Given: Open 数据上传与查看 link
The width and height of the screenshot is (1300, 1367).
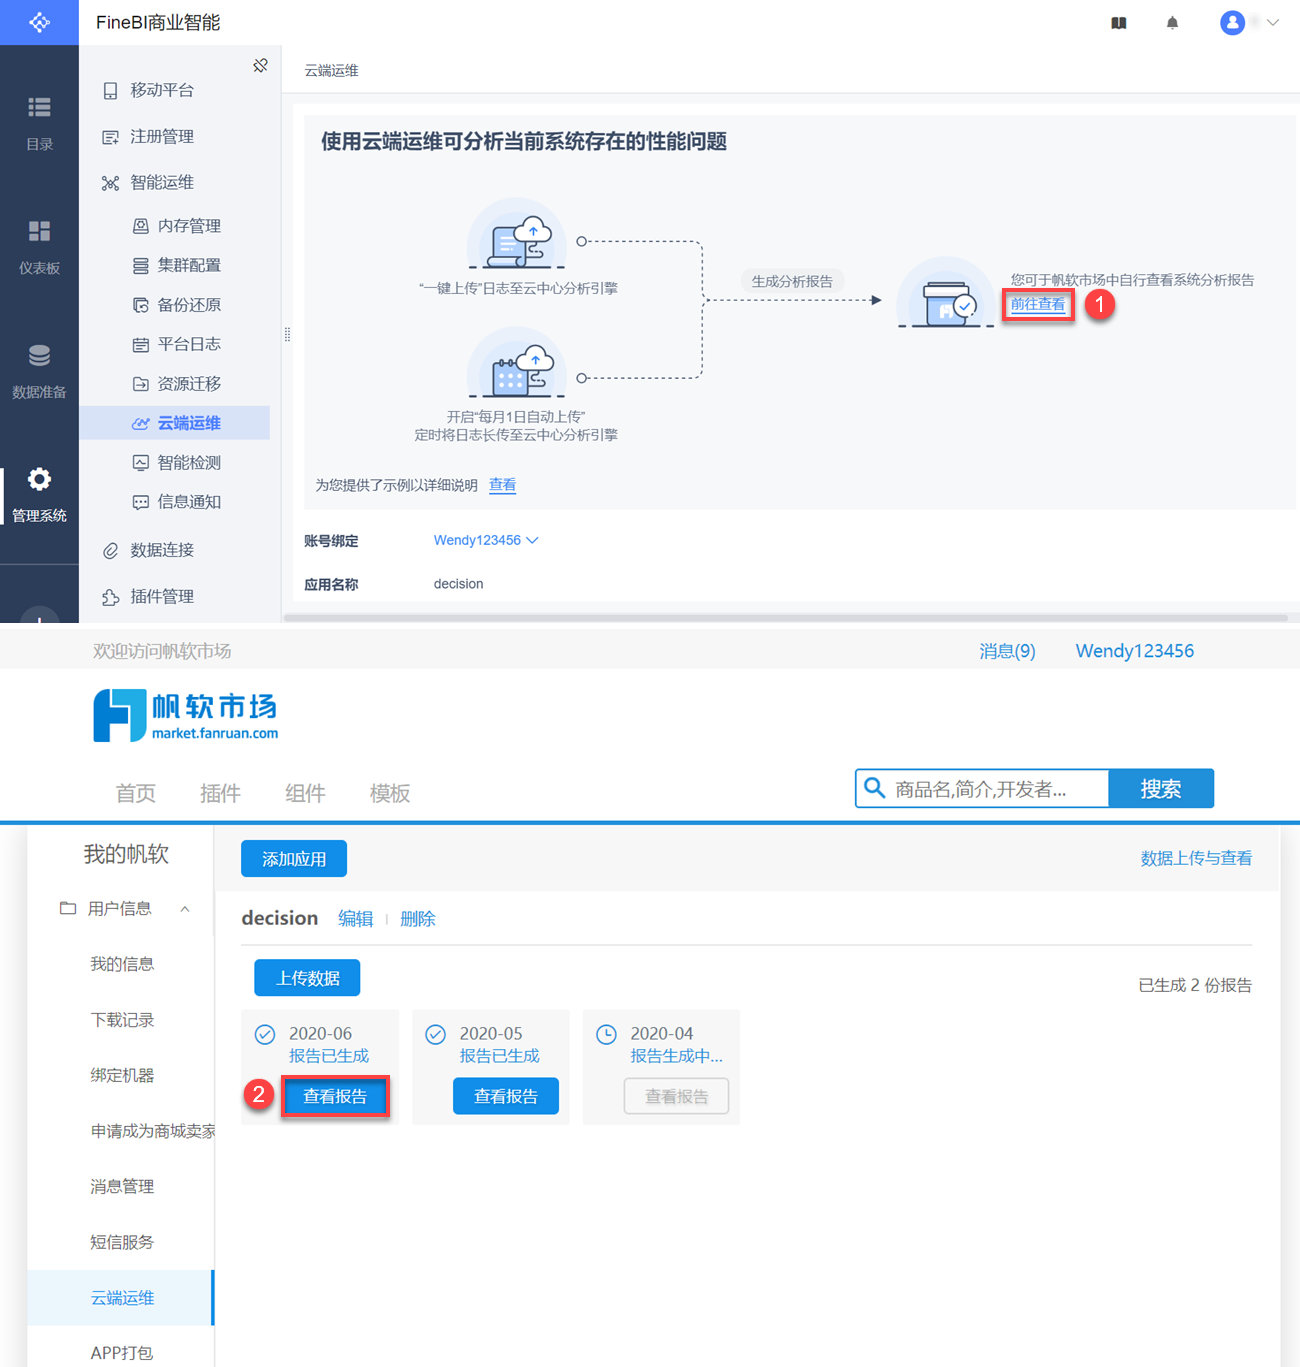Looking at the screenshot, I should (1196, 858).
